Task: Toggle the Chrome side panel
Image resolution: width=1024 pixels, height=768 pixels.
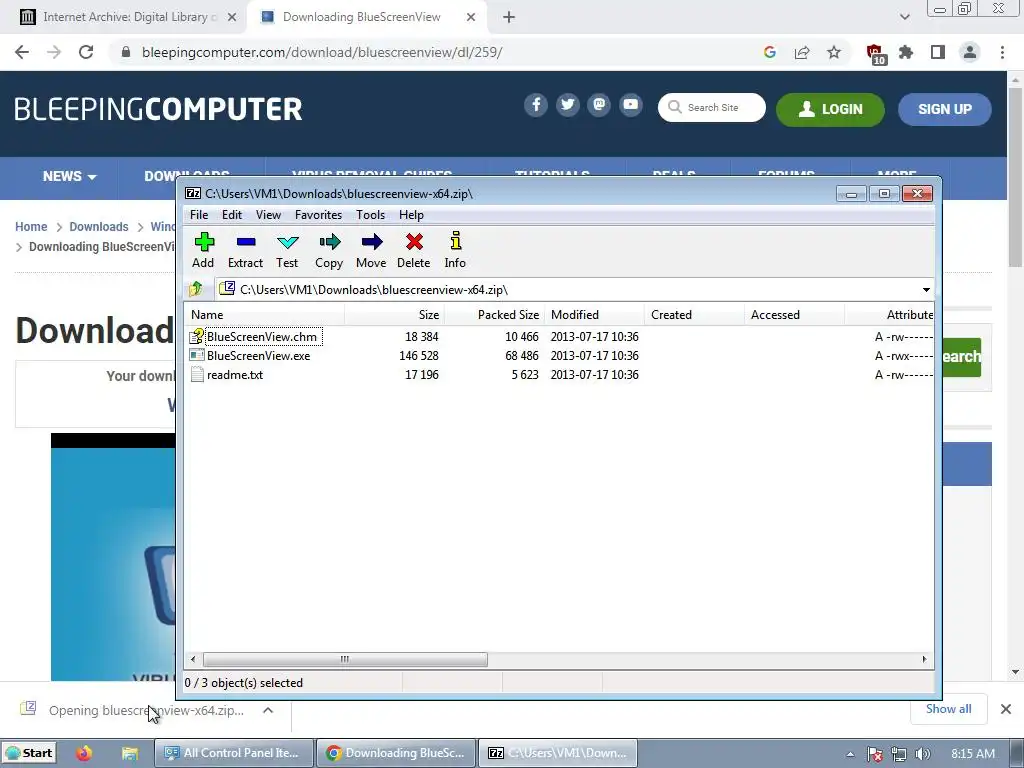Action: pos(938,52)
